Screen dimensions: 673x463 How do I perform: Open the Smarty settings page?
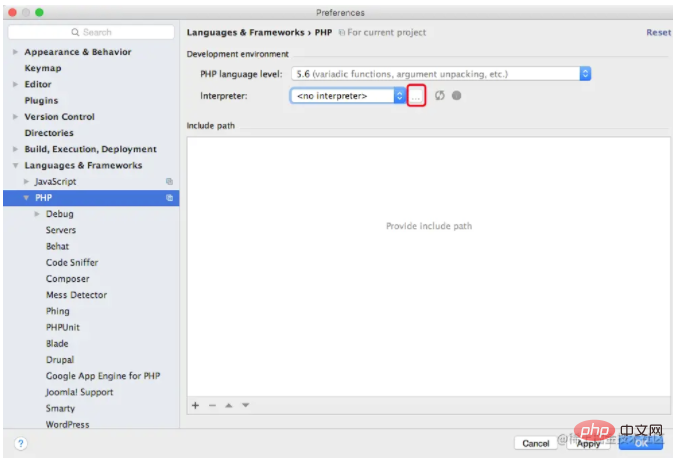coord(60,409)
